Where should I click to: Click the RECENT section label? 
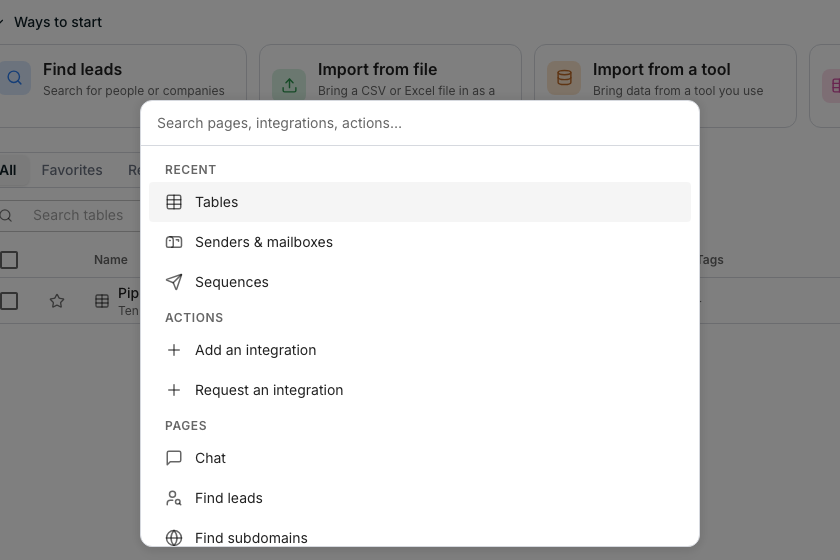click(x=190, y=170)
